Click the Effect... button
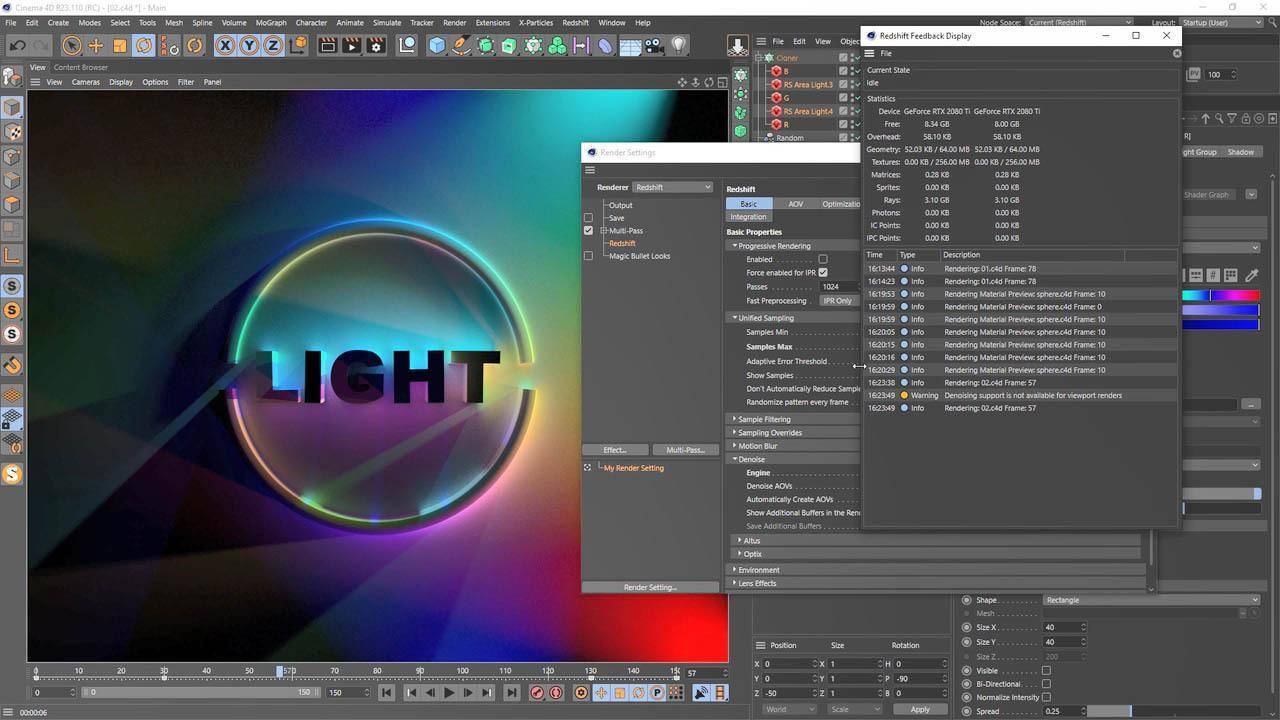Screen dimensions: 1280x720 point(615,450)
